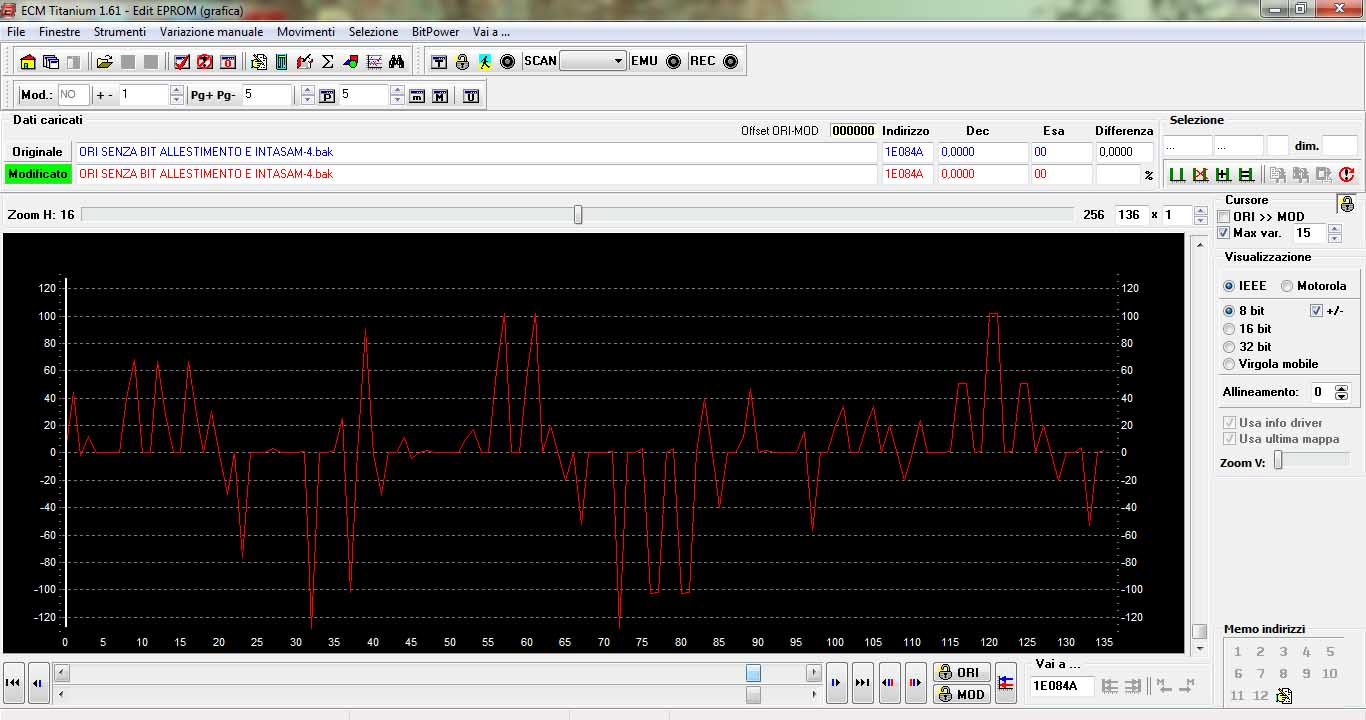Click the boxed T icon near SCAN

pos(439,61)
